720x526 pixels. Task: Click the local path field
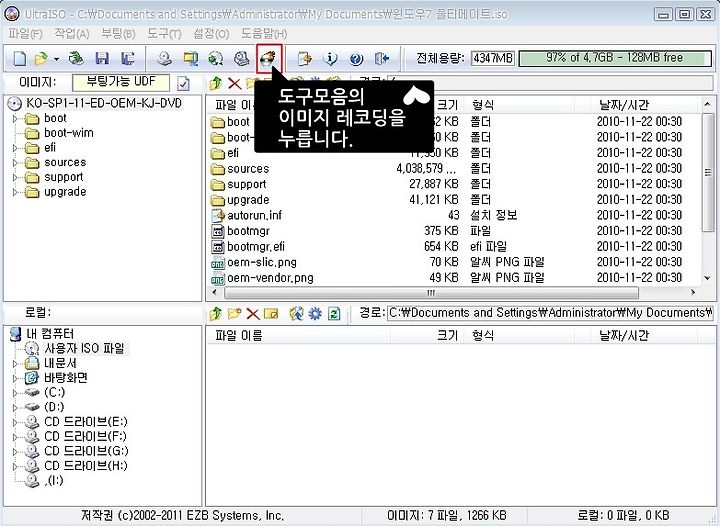(550, 313)
